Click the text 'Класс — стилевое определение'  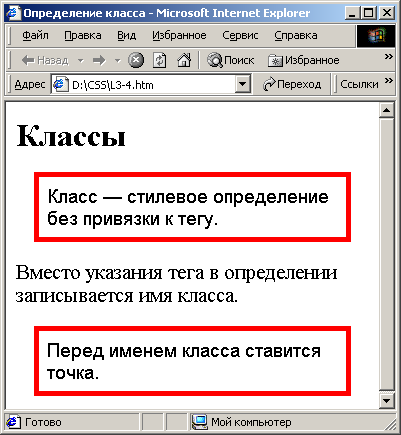(188, 197)
